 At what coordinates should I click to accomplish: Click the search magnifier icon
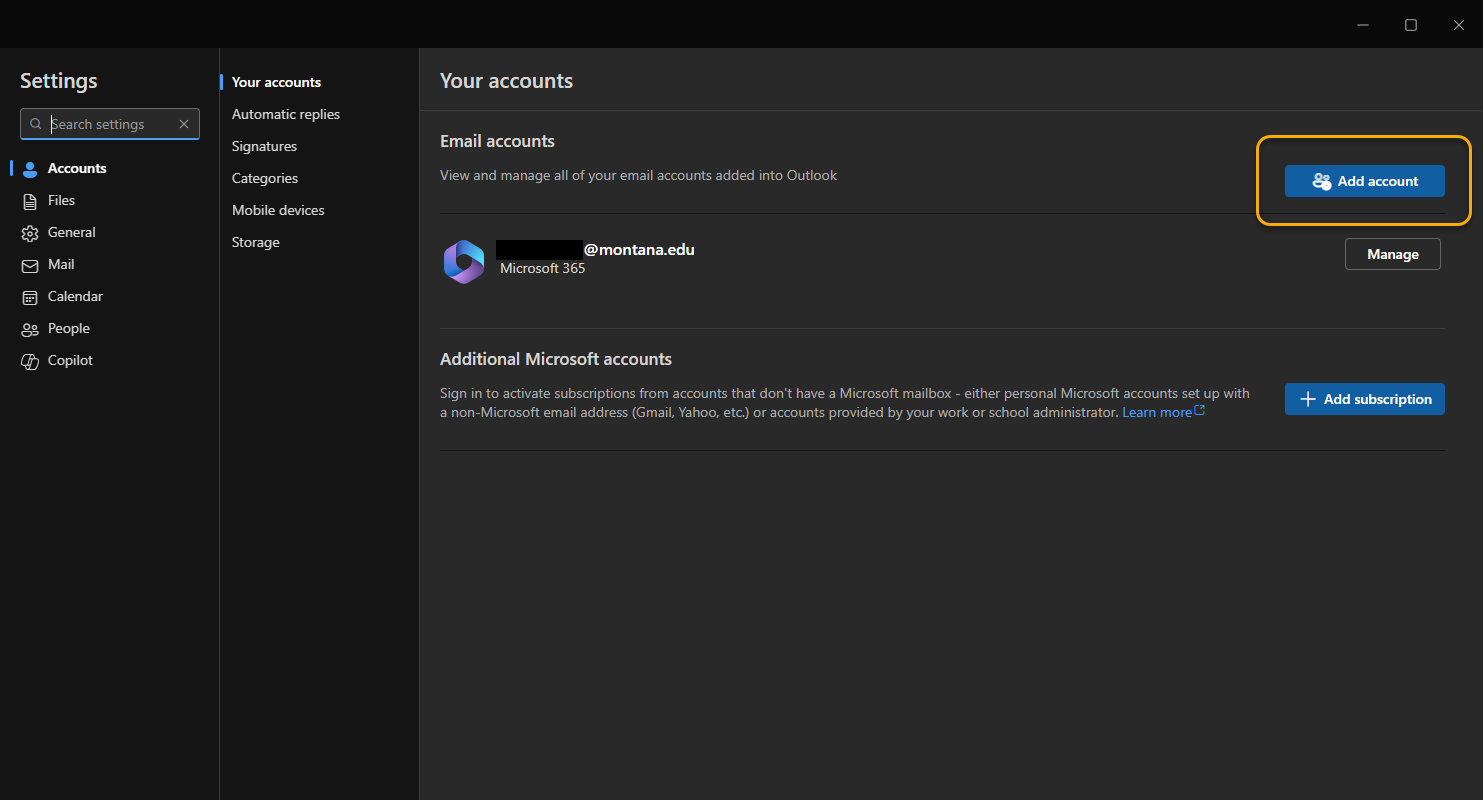pyautogui.click(x=36, y=123)
